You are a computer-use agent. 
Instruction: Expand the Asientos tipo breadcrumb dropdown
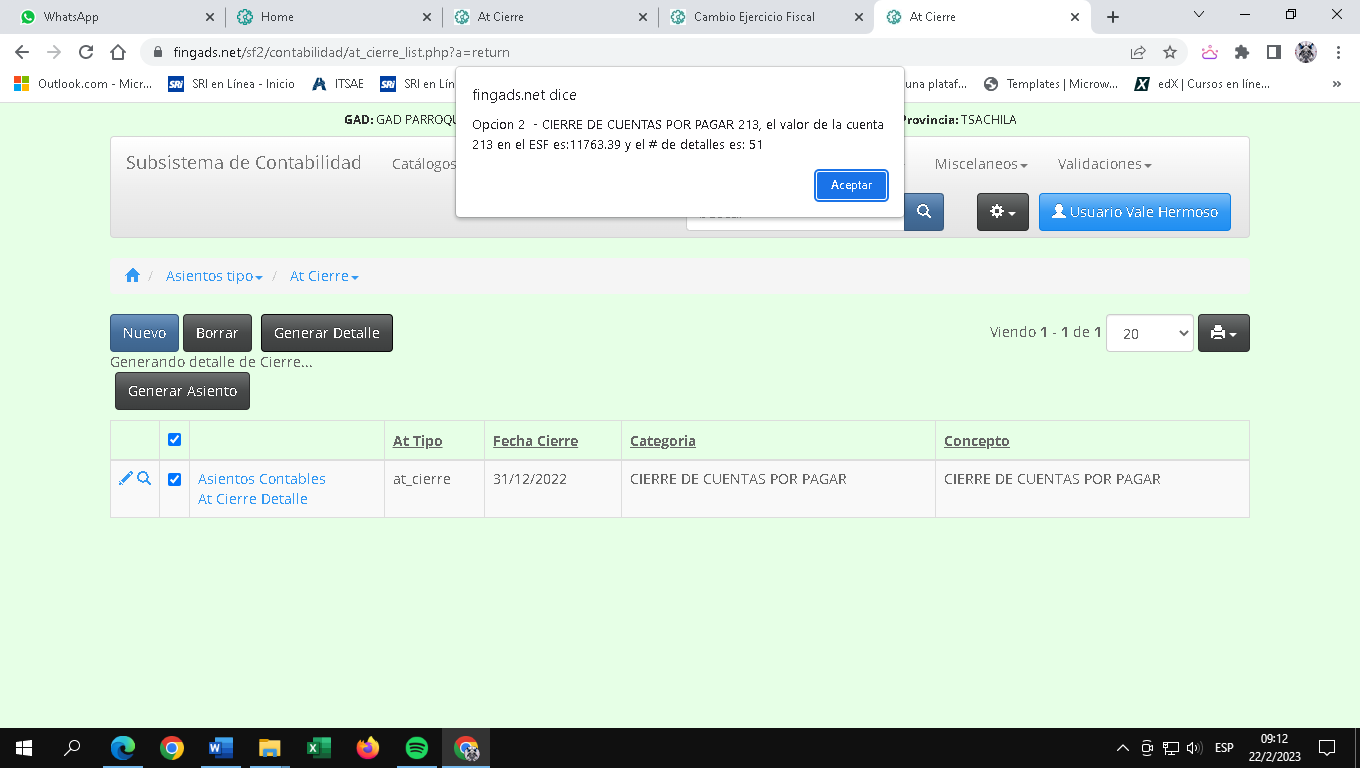214,276
